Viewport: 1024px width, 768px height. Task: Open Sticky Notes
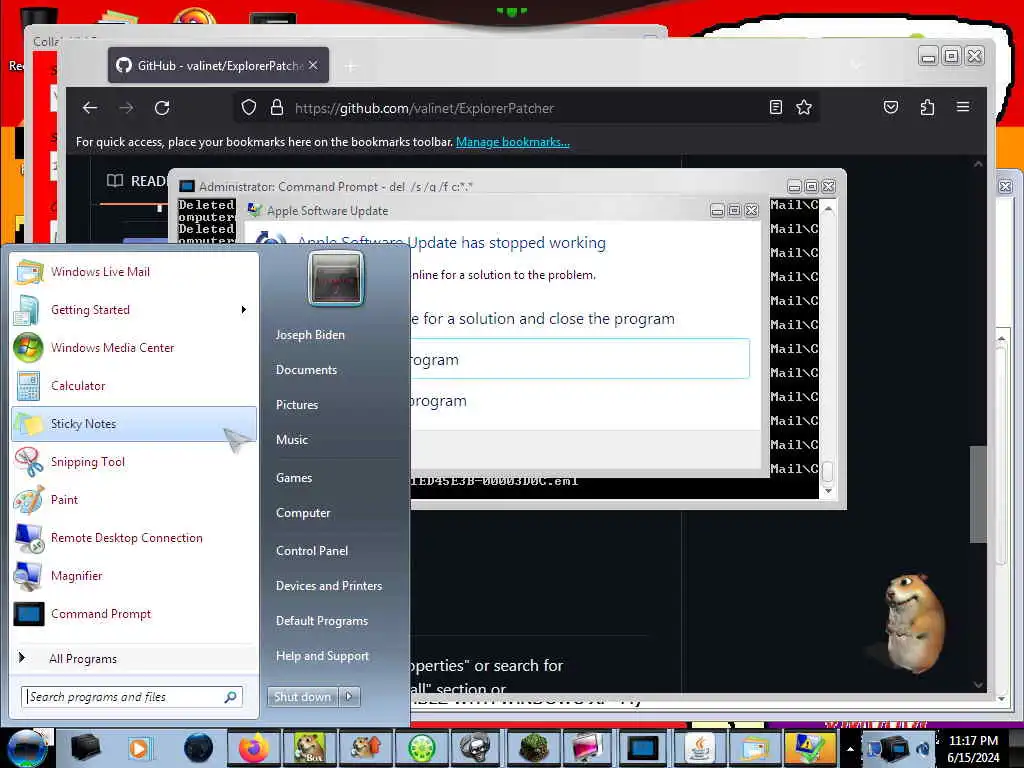click(134, 424)
